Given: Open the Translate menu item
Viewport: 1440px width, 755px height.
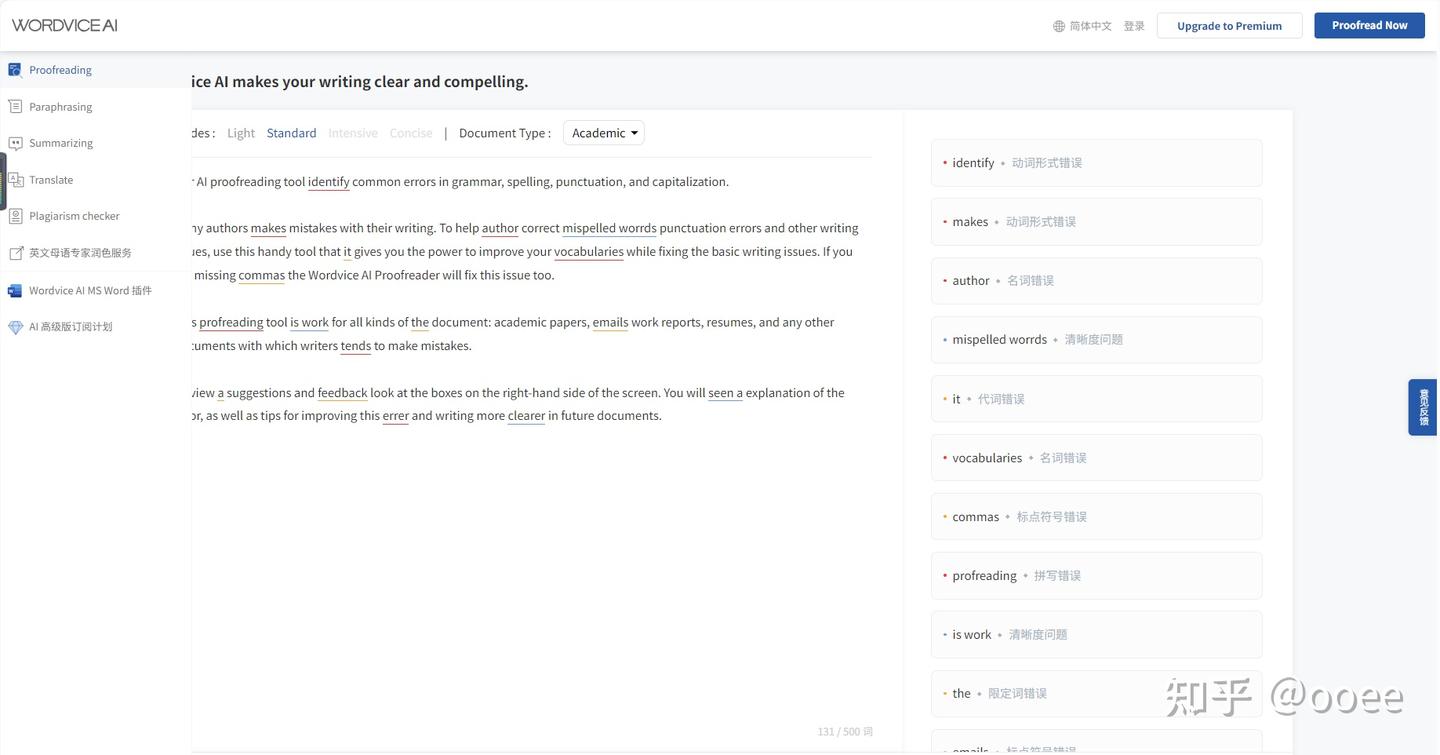Looking at the screenshot, I should (51, 180).
